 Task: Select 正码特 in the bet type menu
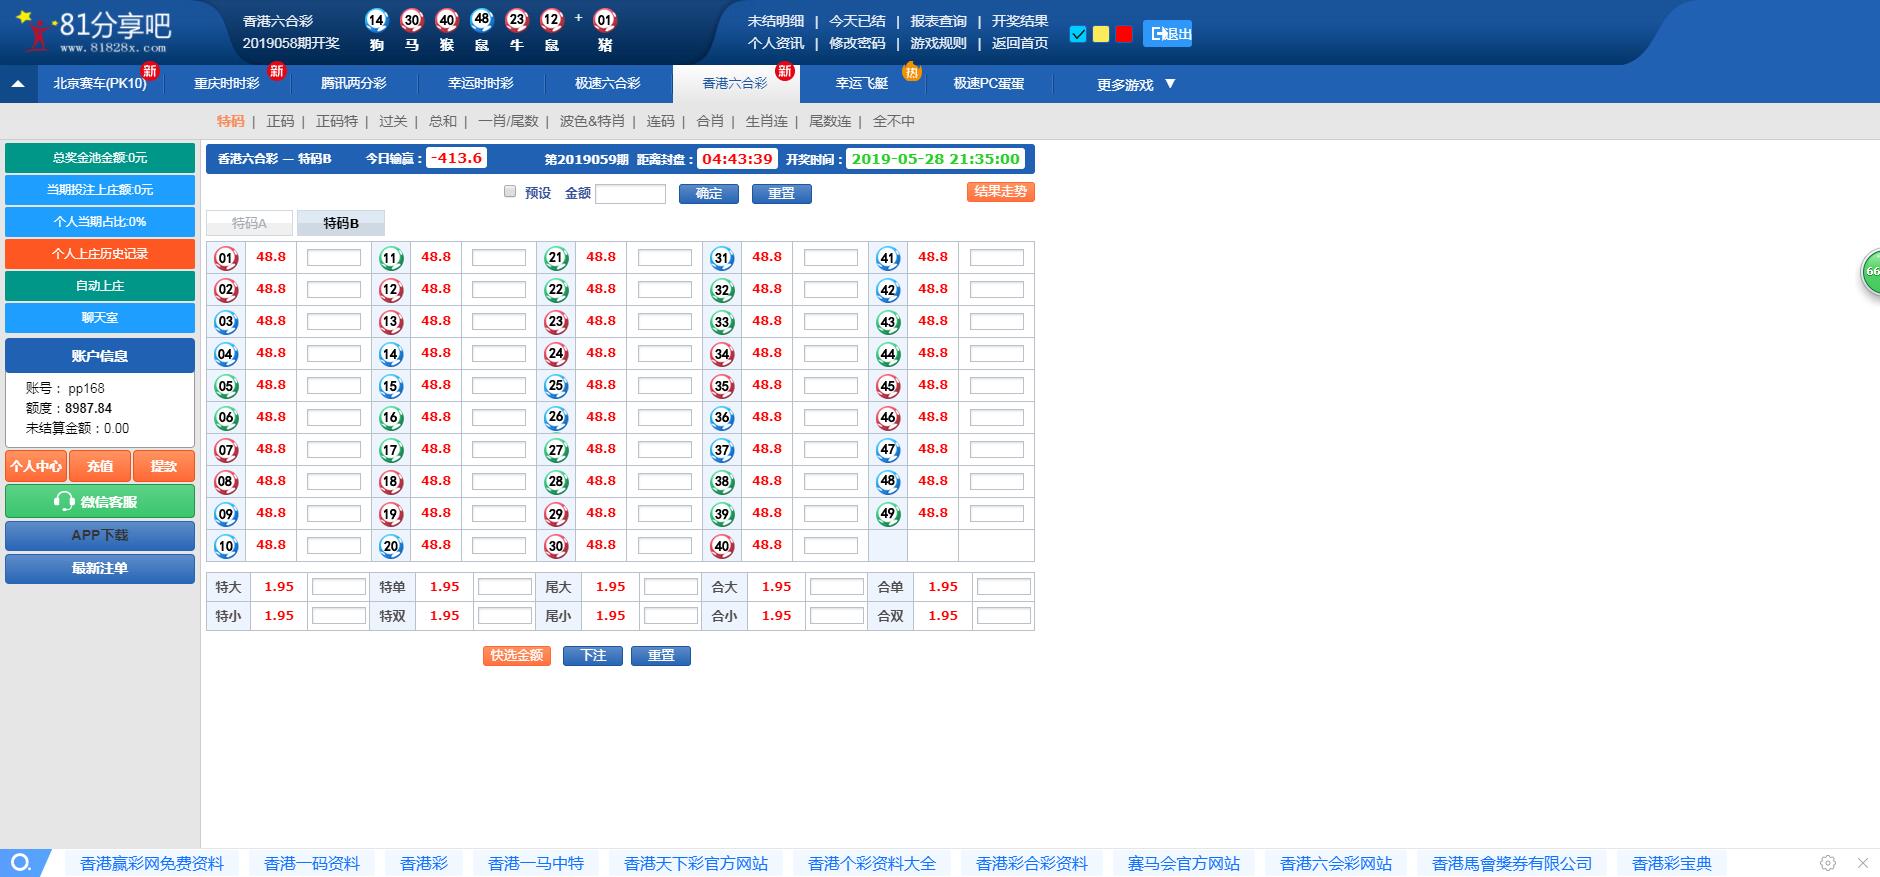point(336,121)
